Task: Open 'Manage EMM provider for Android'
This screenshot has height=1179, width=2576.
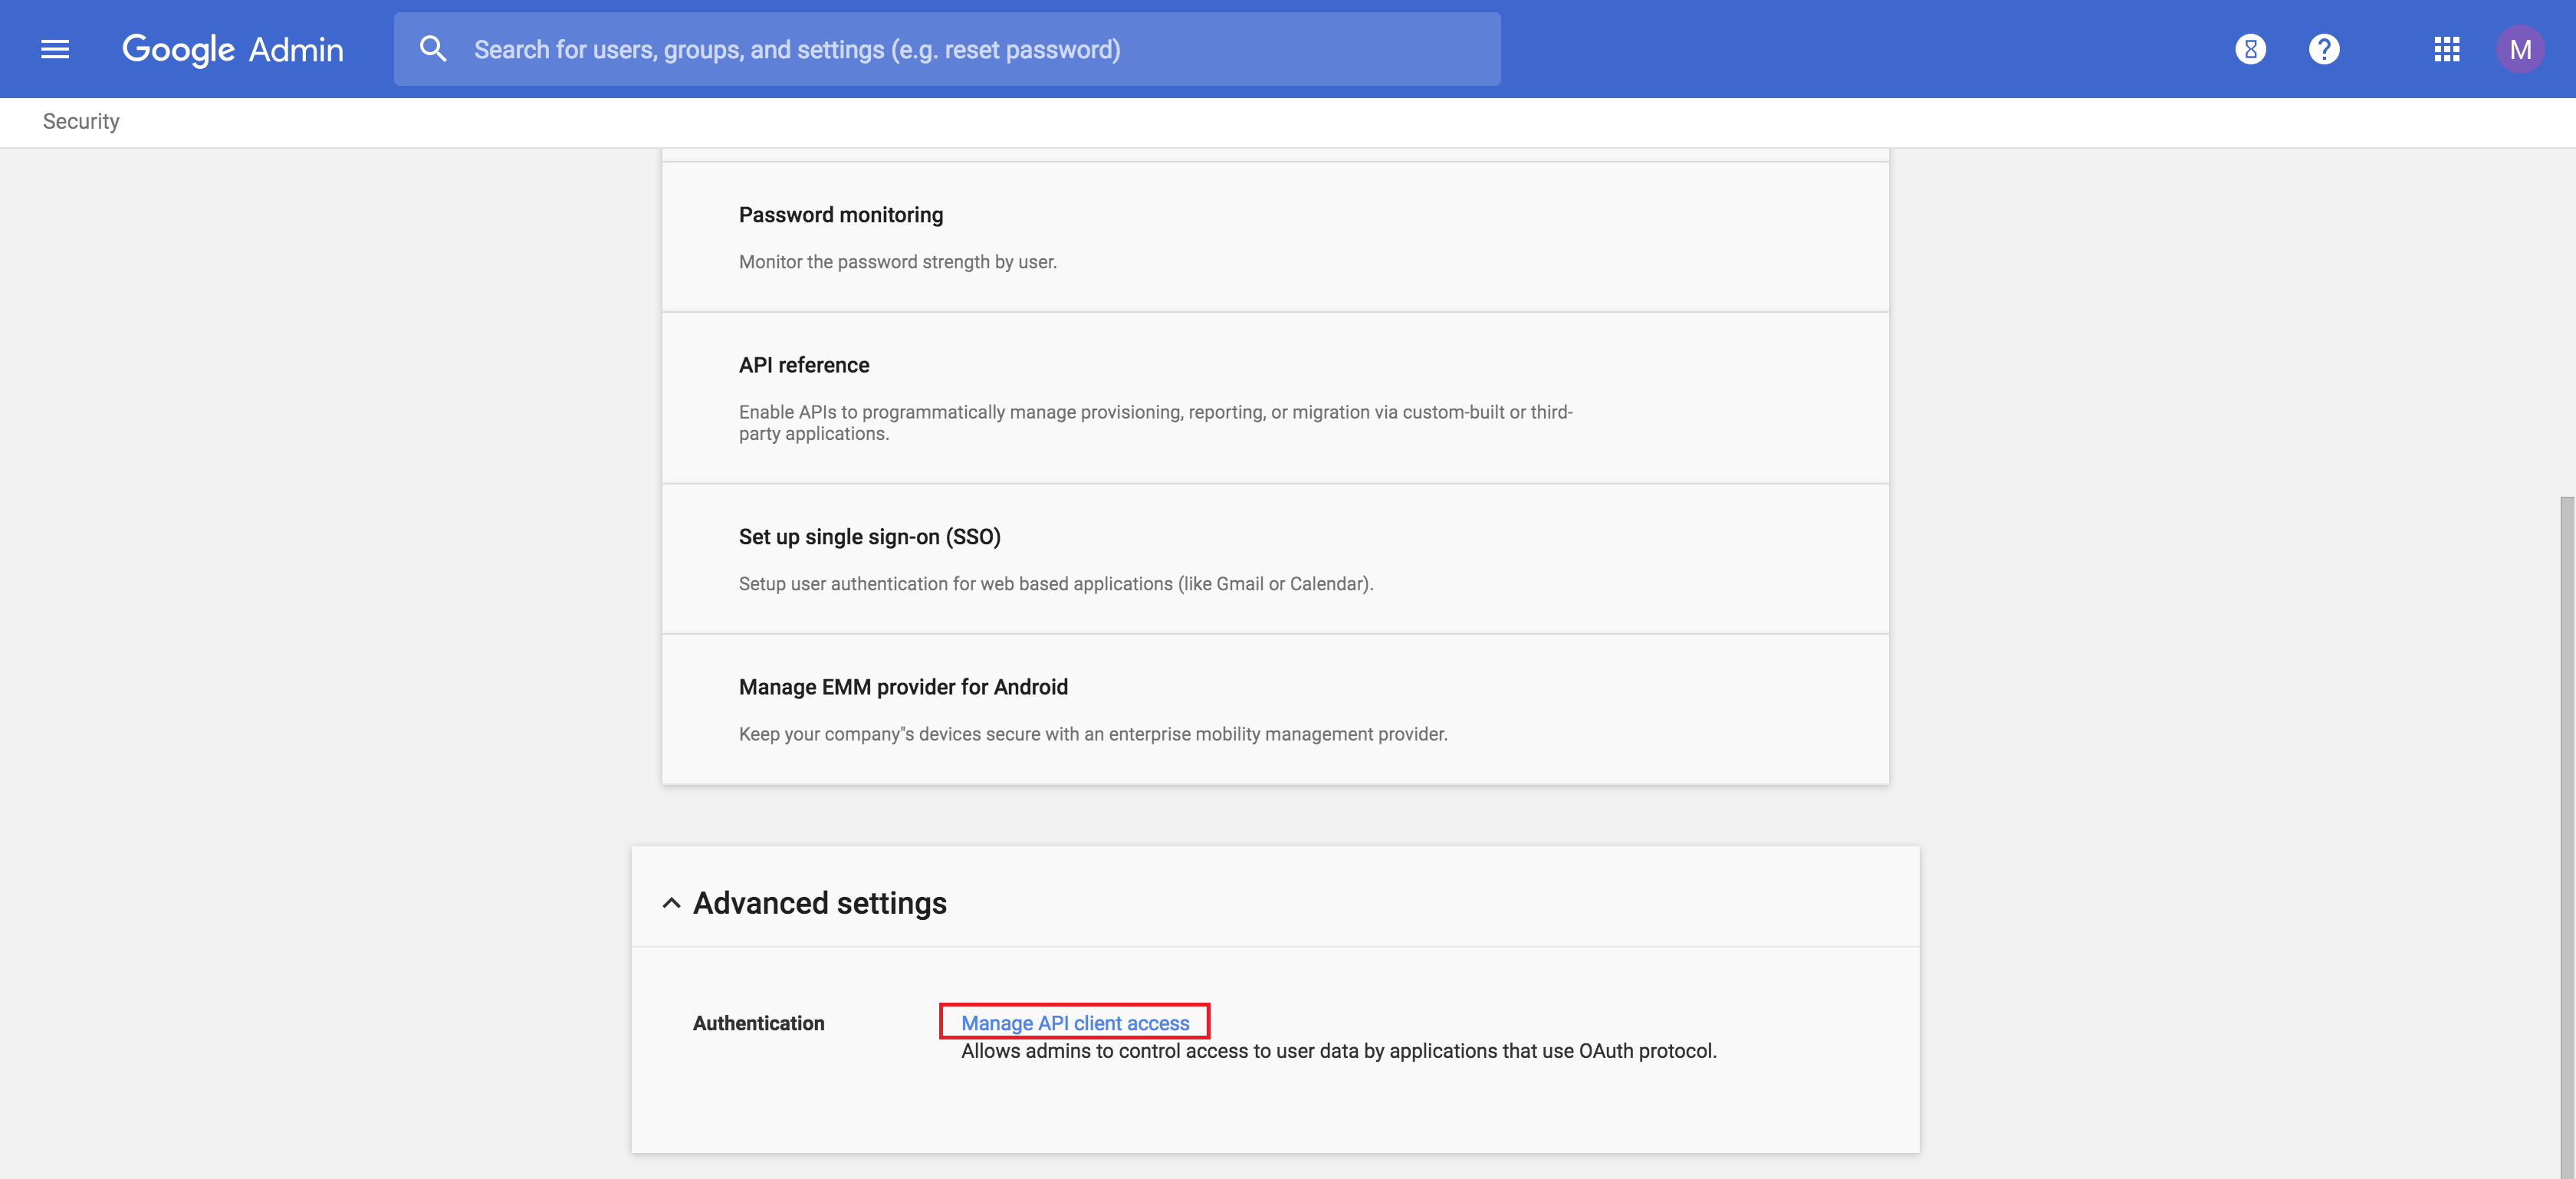Action: tap(902, 686)
